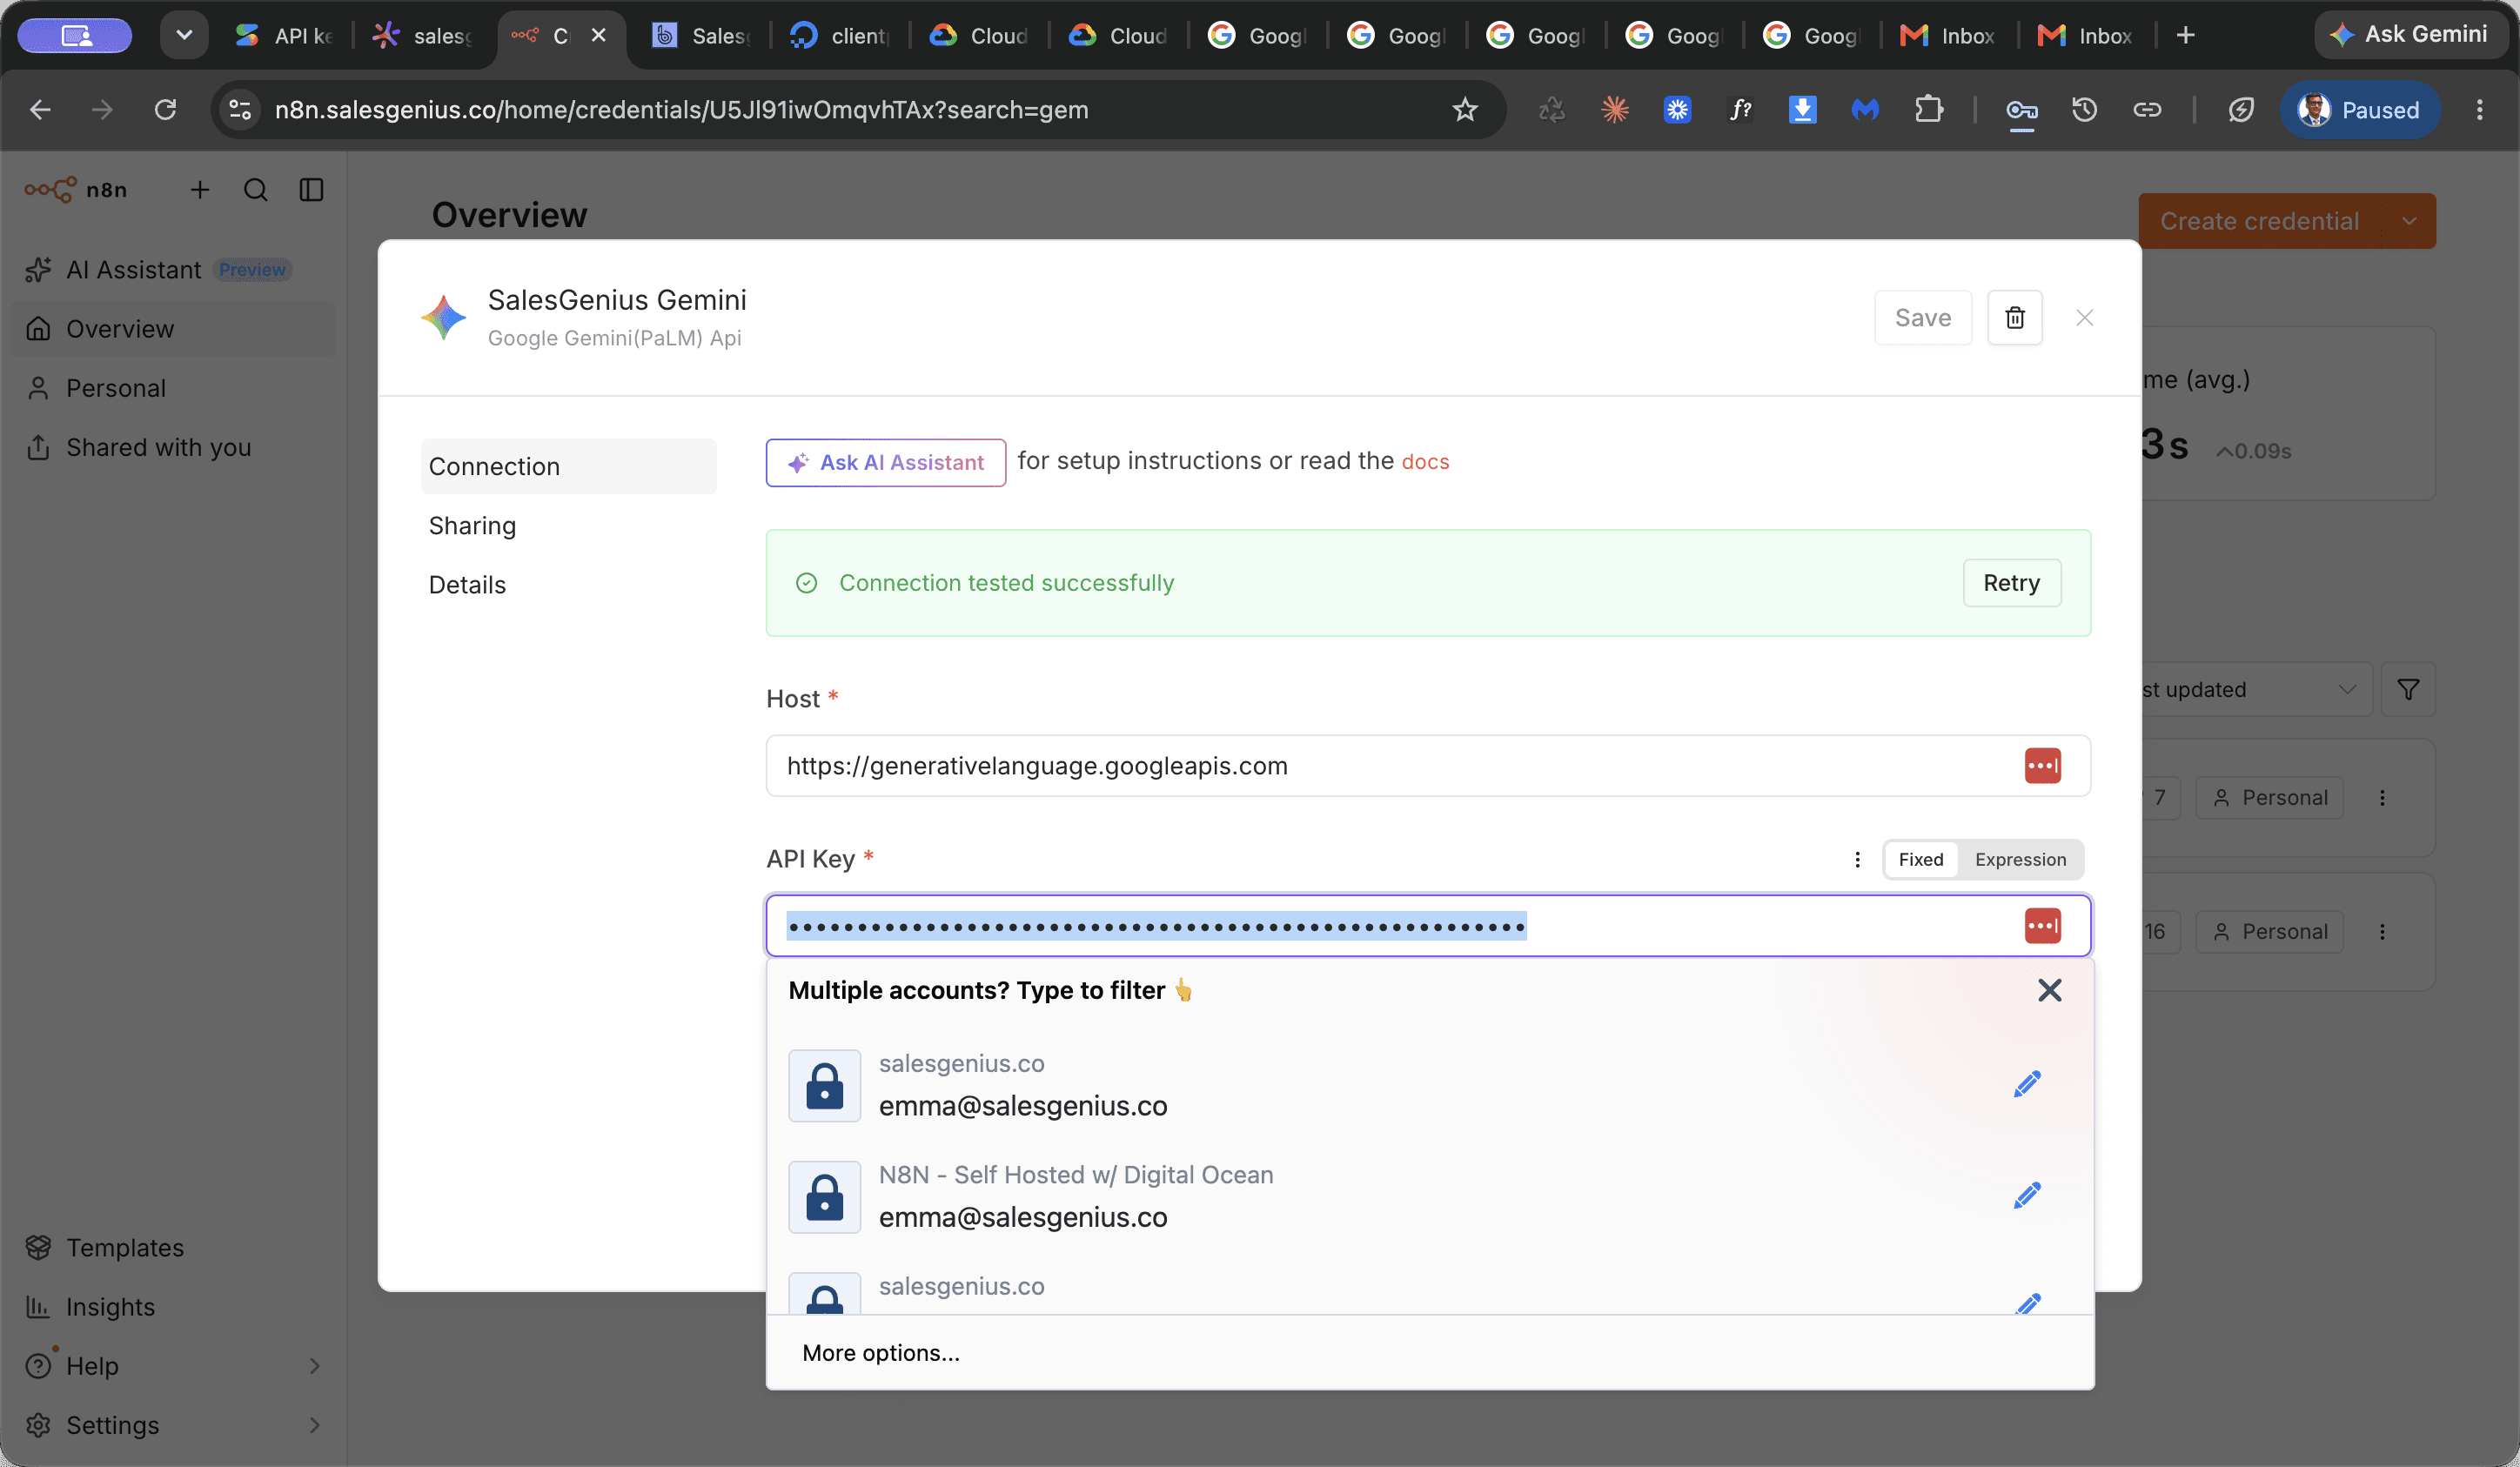Screen dimensions: 2520x1467
Task: Click Retry connection test button
Action: 2011,583
